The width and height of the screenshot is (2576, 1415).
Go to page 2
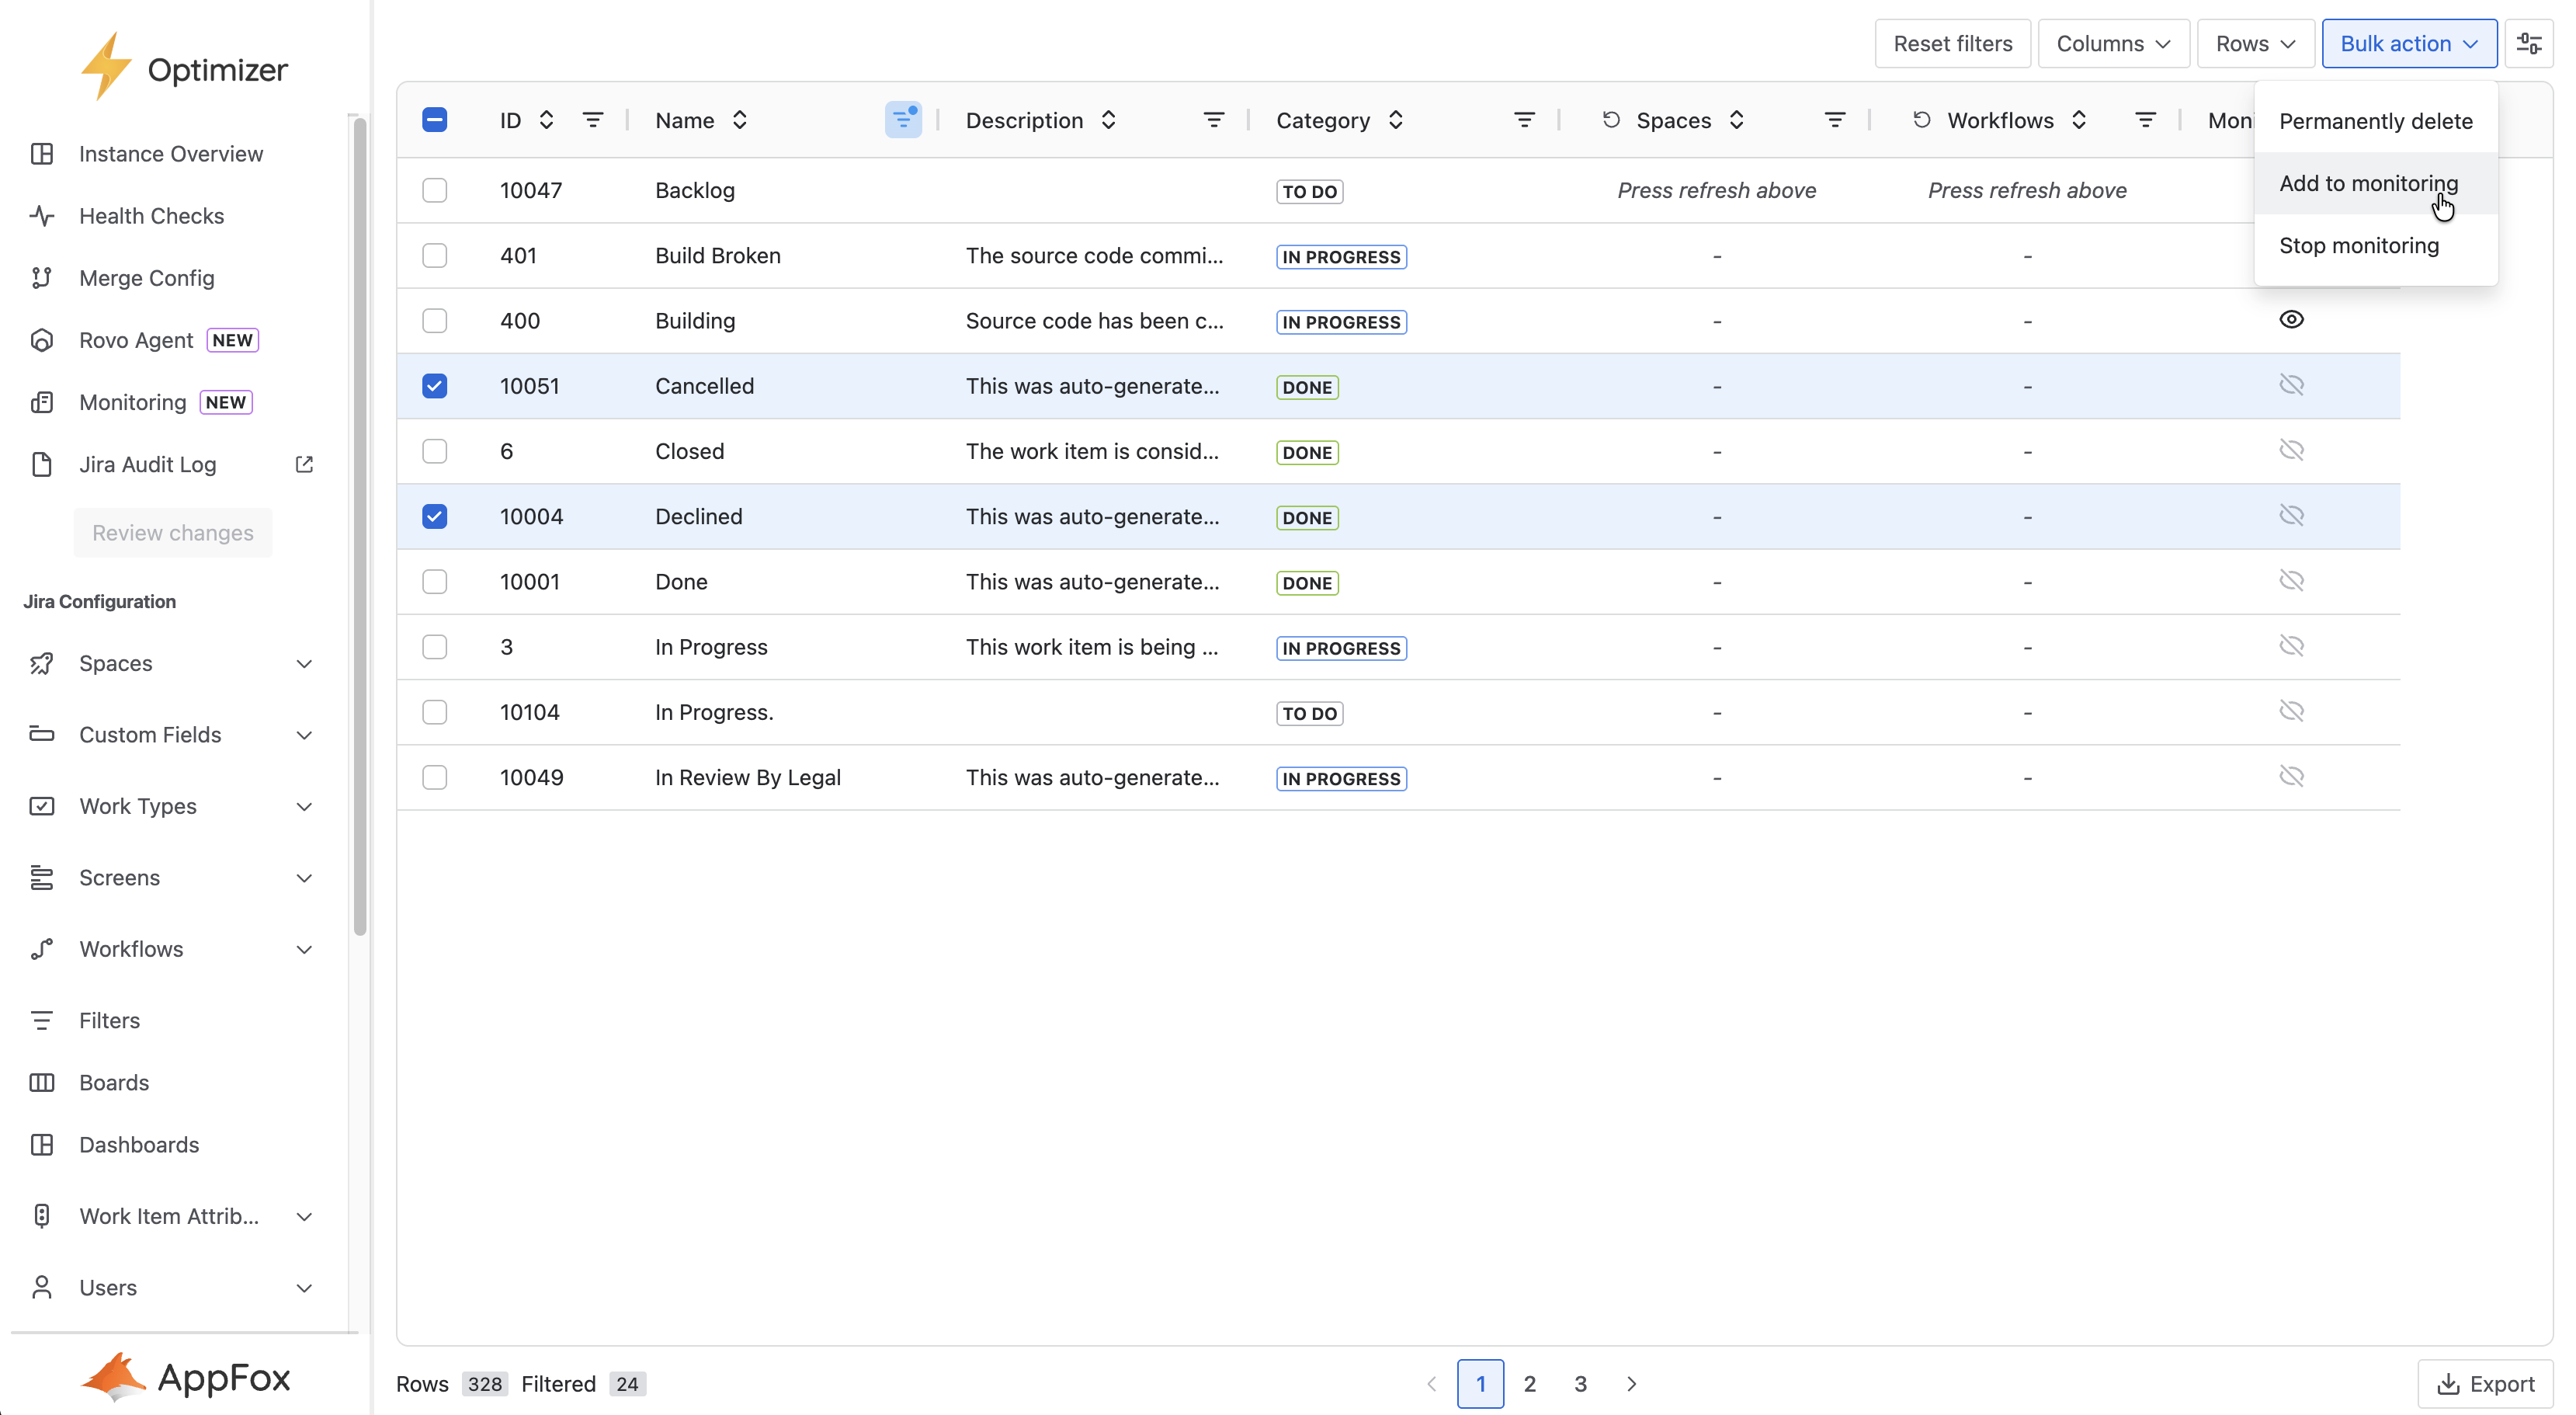click(1530, 1384)
